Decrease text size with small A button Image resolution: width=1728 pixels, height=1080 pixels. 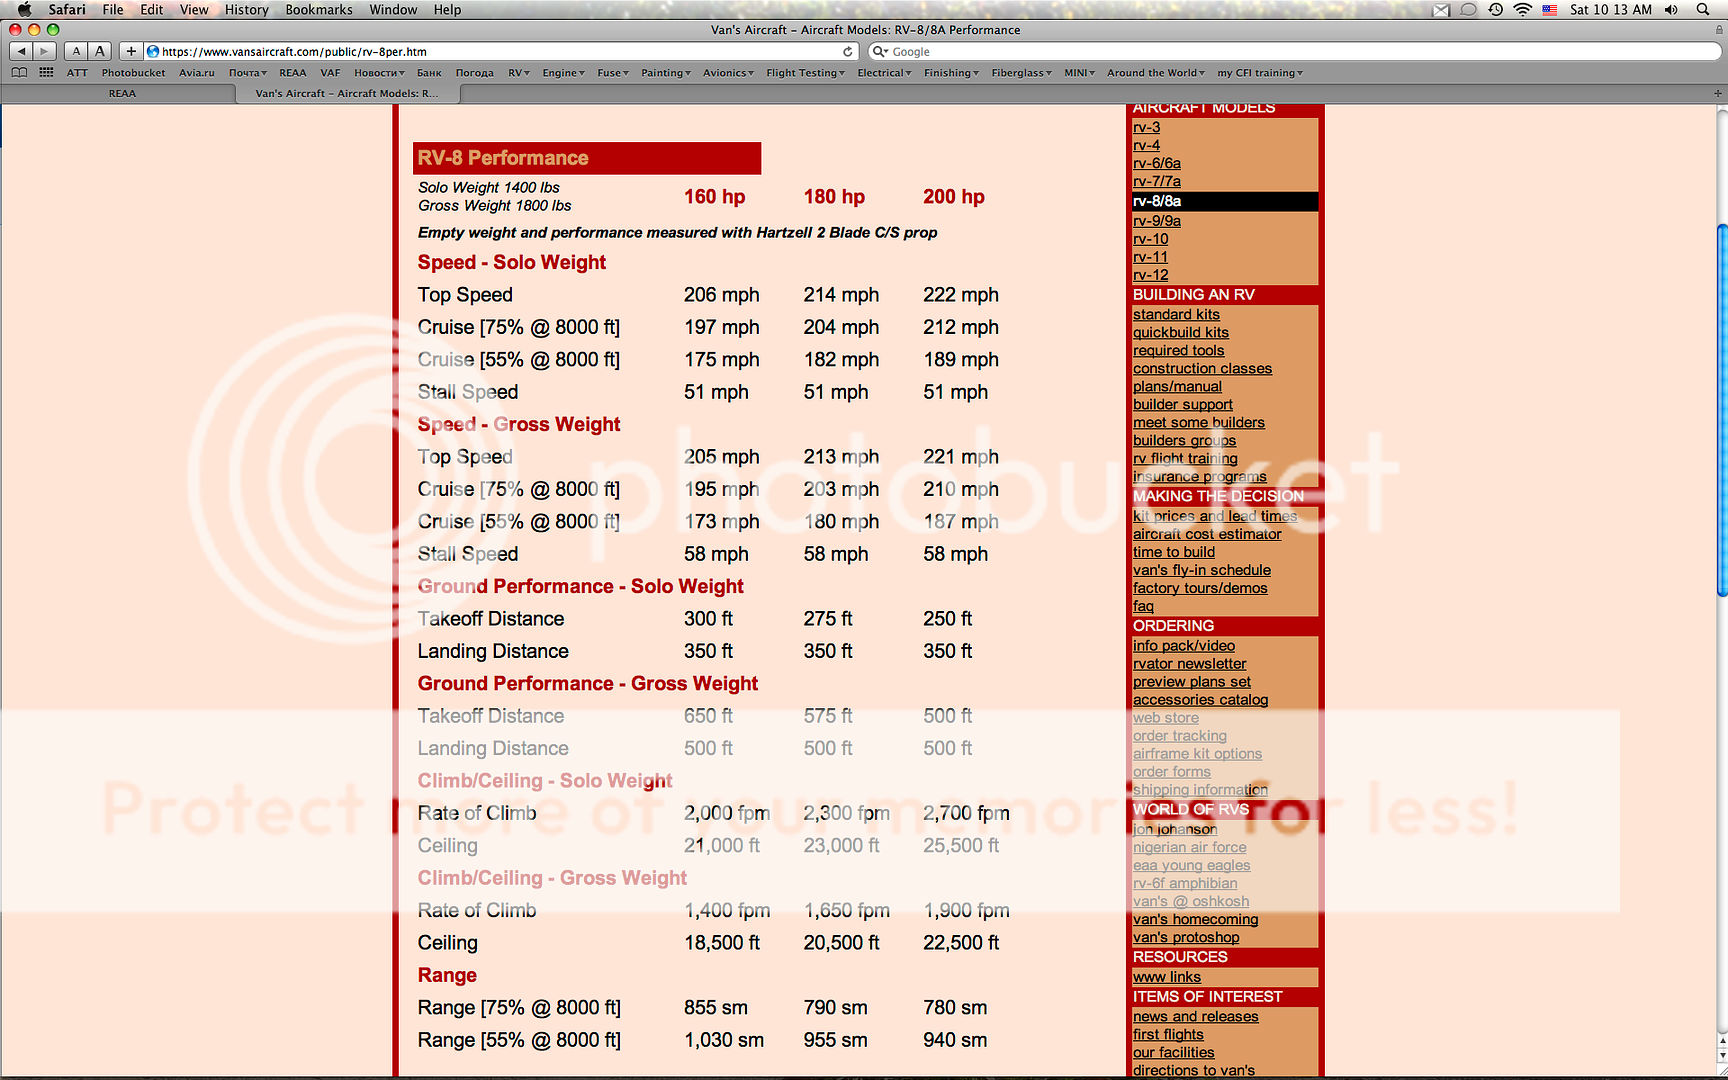[x=77, y=51]
